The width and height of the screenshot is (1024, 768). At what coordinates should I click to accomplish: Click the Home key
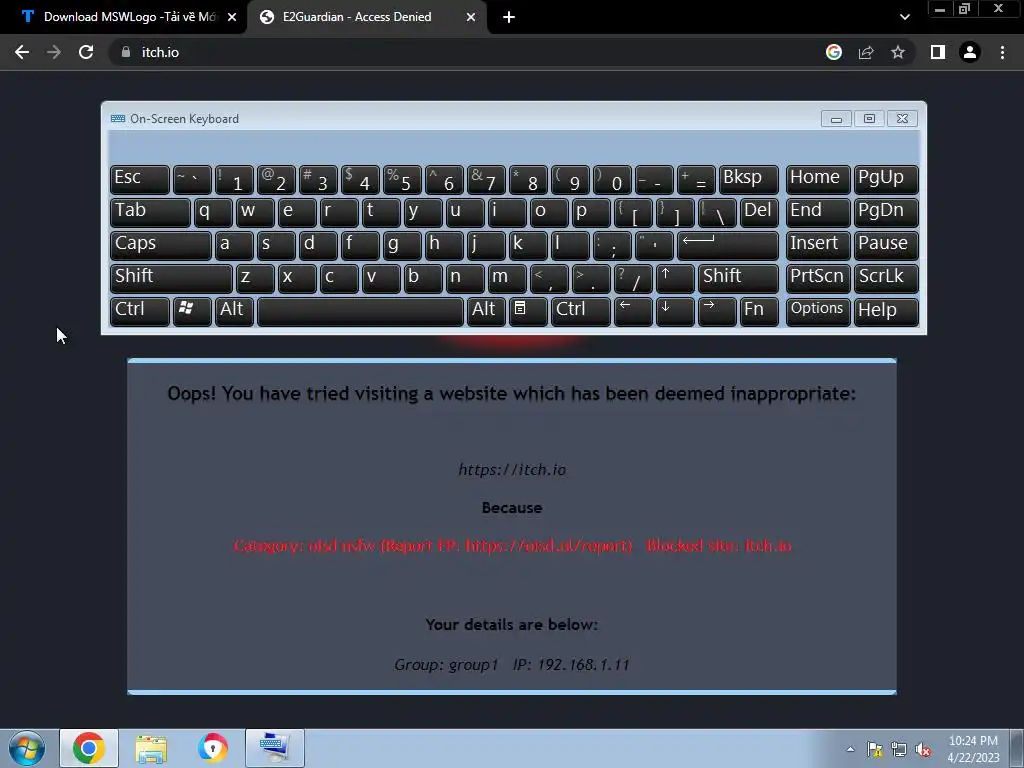[x=818, y=179]
